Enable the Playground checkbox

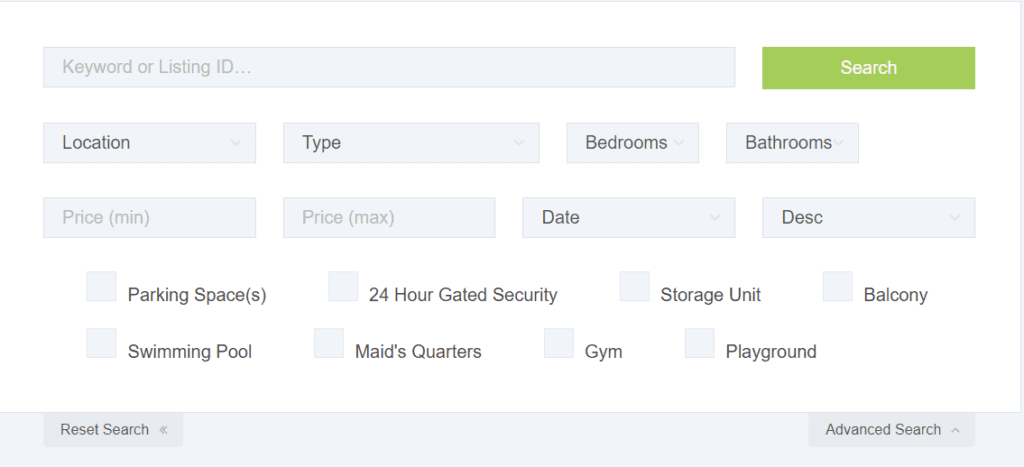[699, 343]
